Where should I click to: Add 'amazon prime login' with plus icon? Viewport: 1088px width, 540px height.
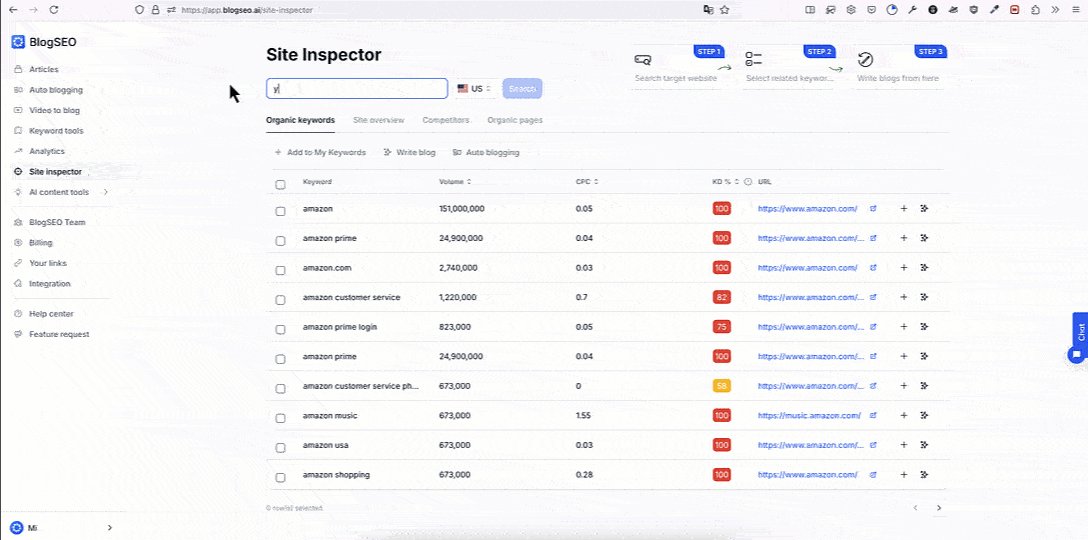(903, 326)
